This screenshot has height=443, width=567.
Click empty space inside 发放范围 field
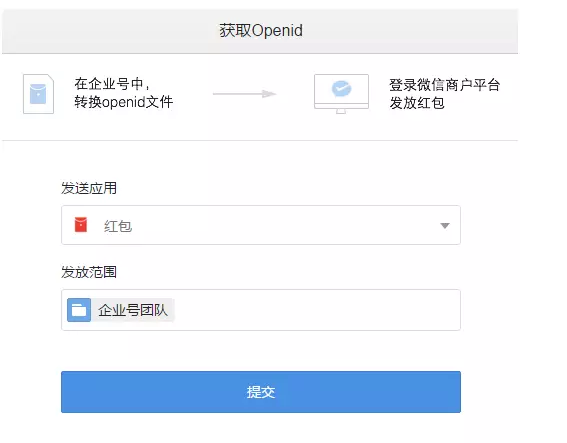(316, 310)
